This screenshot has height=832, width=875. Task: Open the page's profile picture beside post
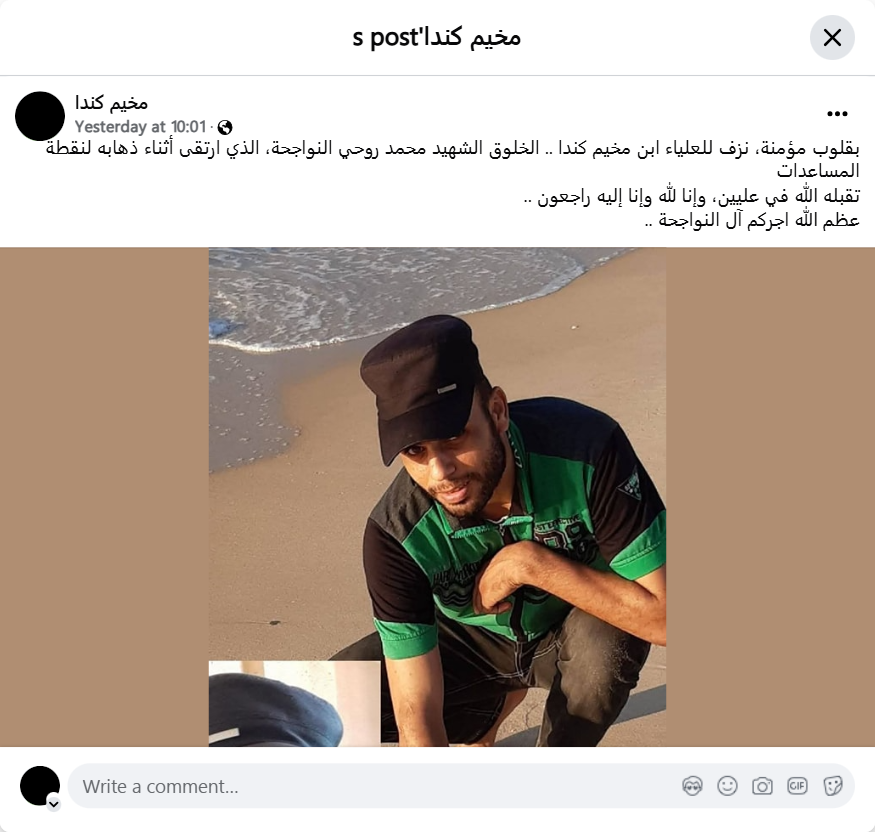tap(40, 116)
